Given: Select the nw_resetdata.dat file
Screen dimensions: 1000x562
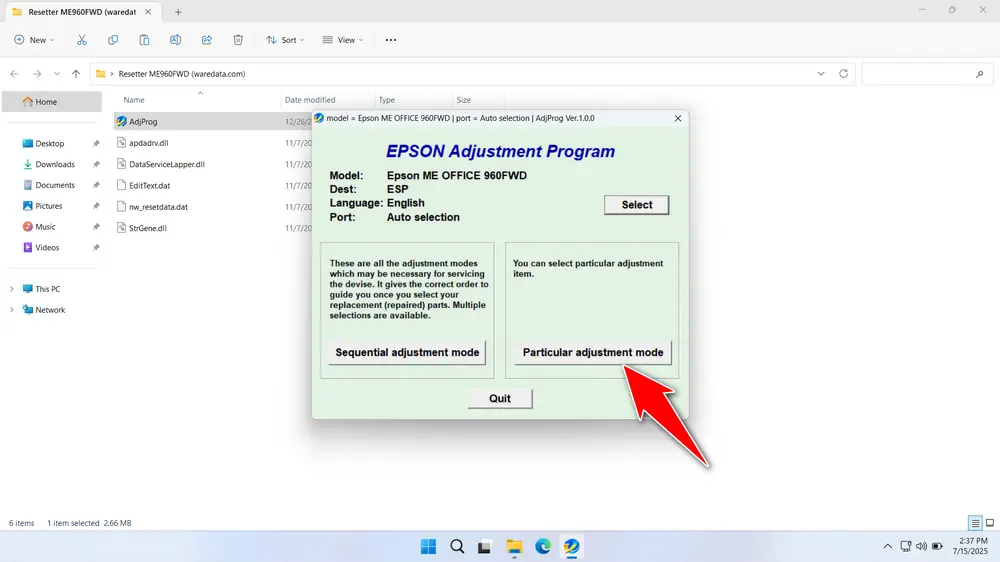Looking at the screenshot, I should click(158, 207).
